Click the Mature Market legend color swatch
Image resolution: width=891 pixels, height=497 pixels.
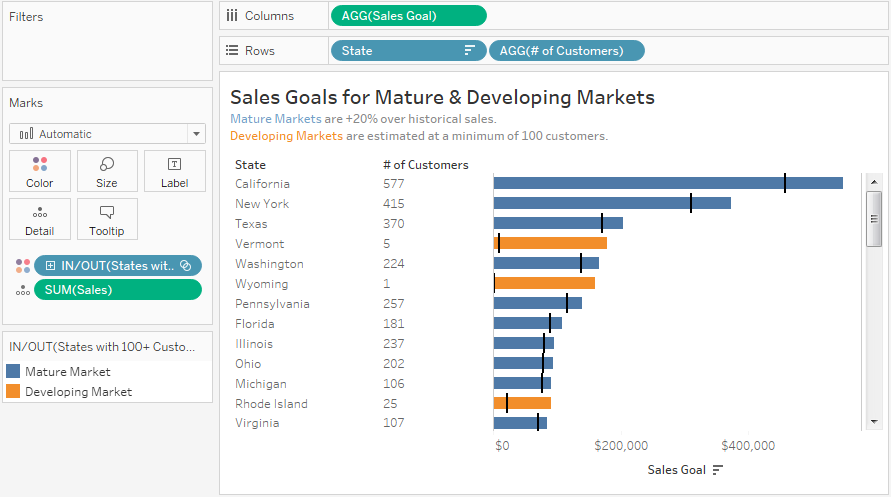13,372
